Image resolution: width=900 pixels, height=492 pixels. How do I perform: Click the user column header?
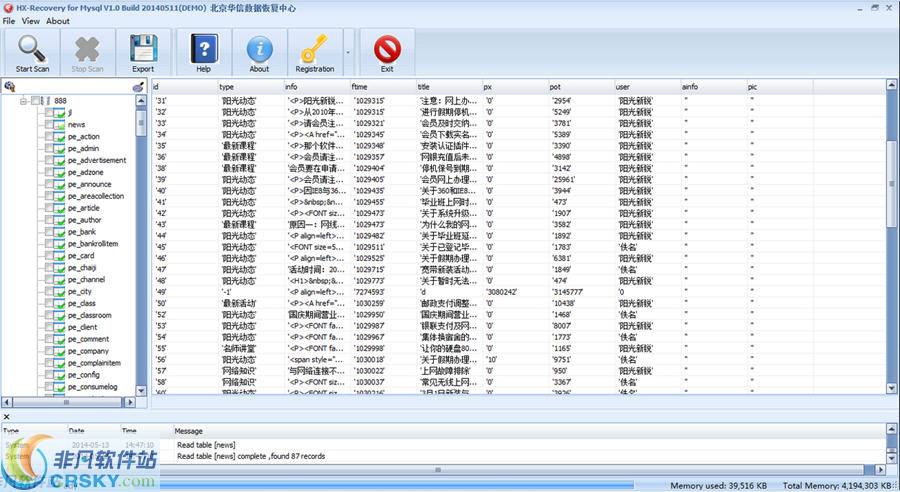pos(647,87)
